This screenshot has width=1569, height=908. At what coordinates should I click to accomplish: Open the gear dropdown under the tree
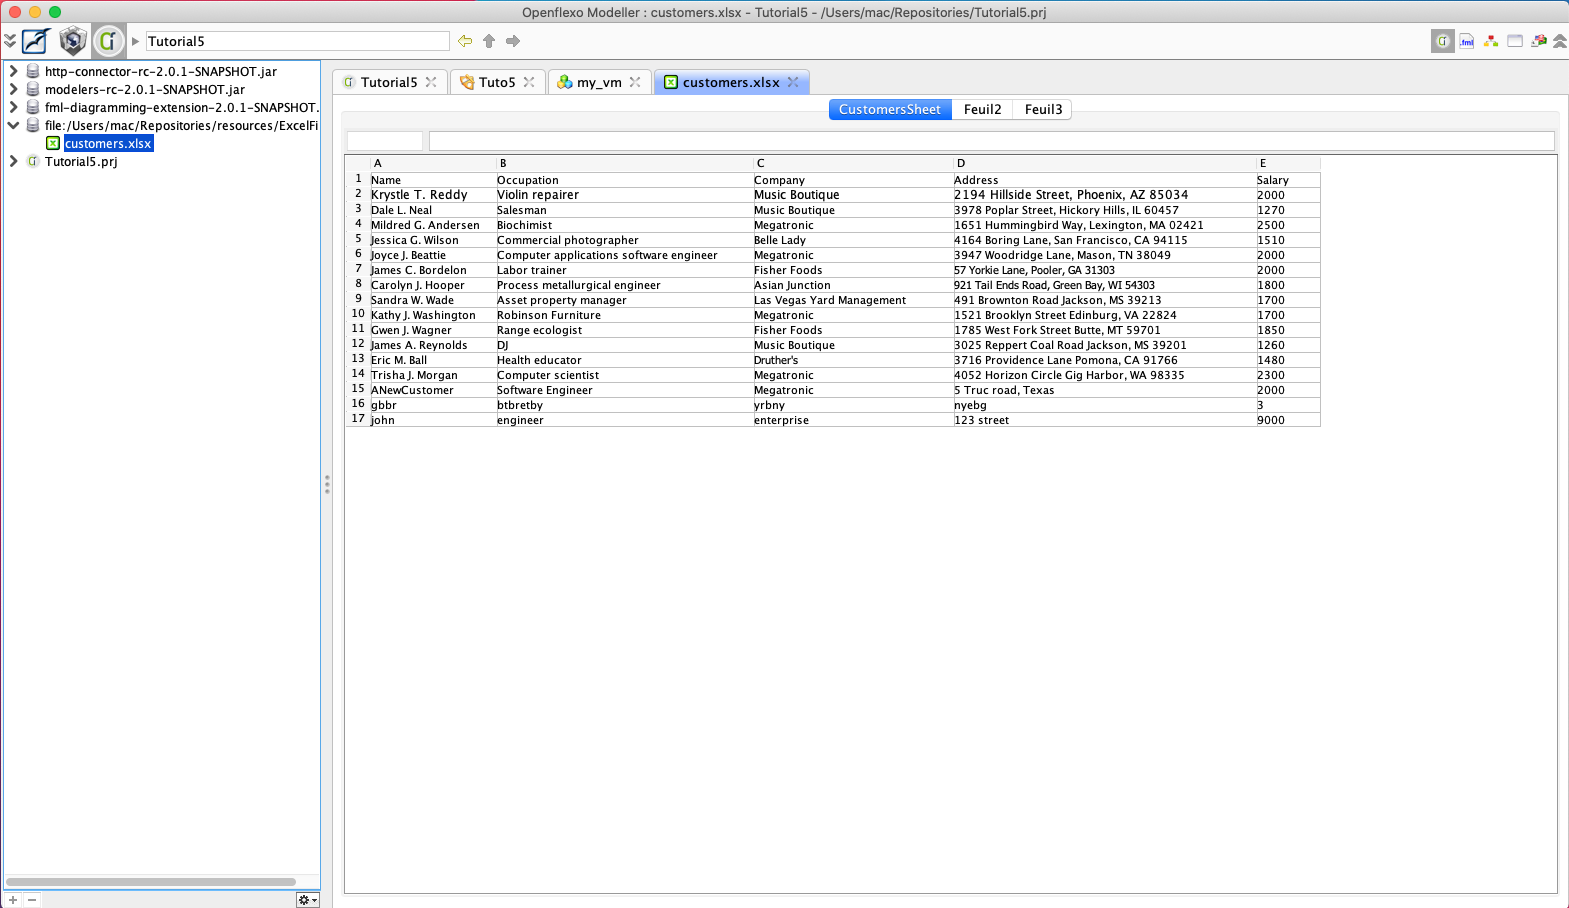tap(307, 900)
